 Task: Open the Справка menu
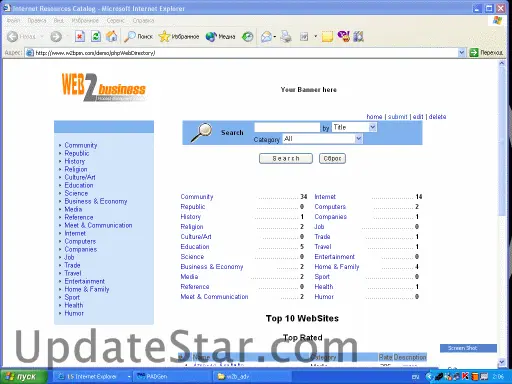pos(143,21)
